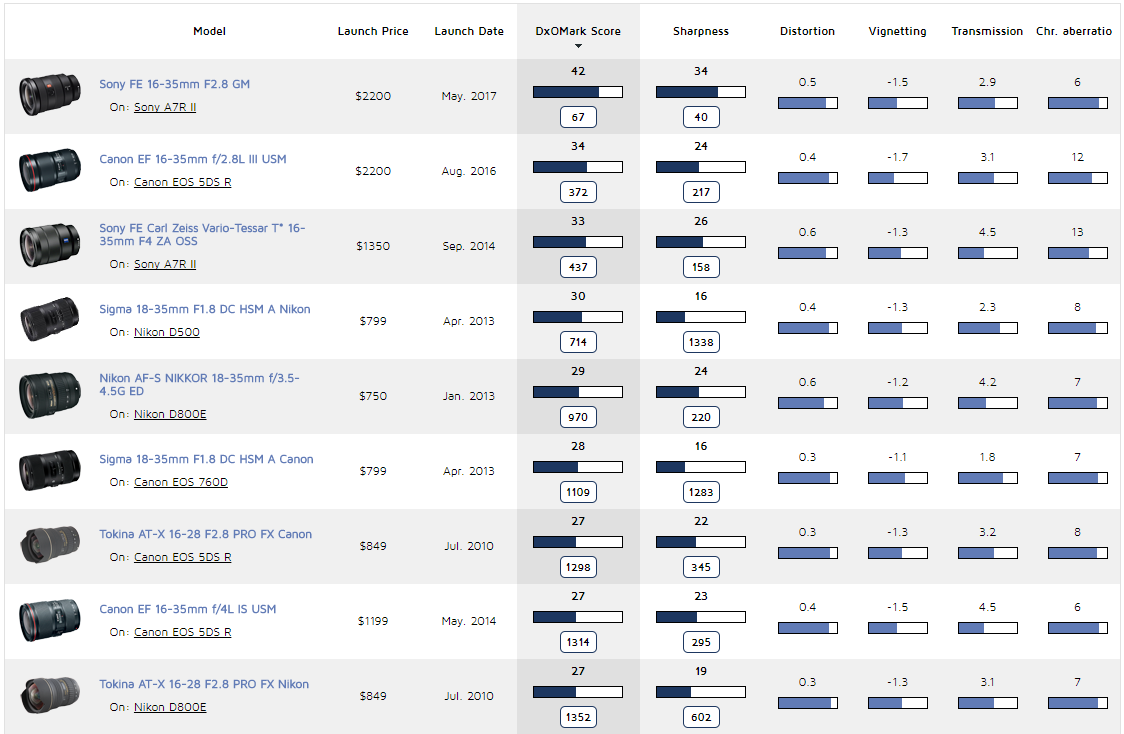Click DxOMark rank badge 714
The height and width of the screenshot is (734, 1124).
578,342
